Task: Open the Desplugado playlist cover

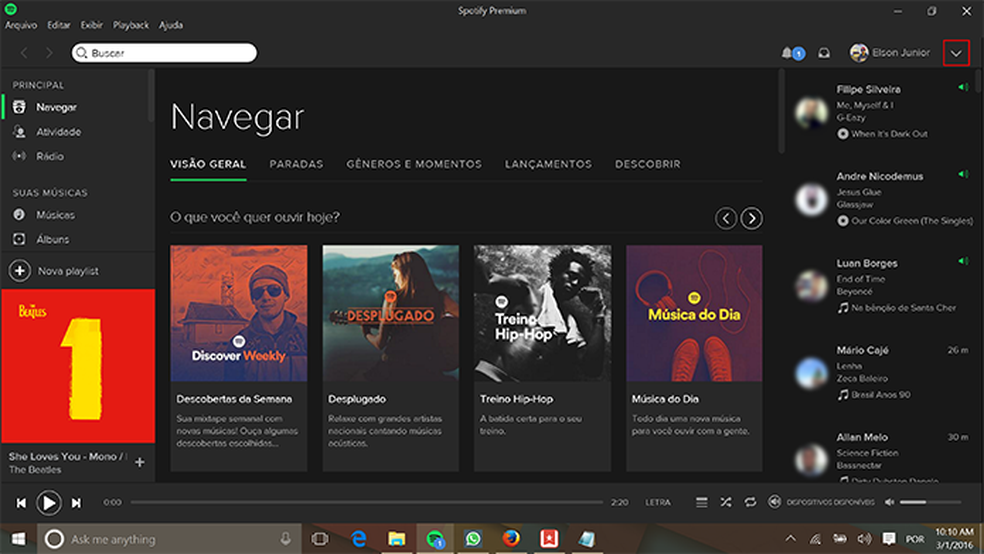Action: [x=390, y=313]
